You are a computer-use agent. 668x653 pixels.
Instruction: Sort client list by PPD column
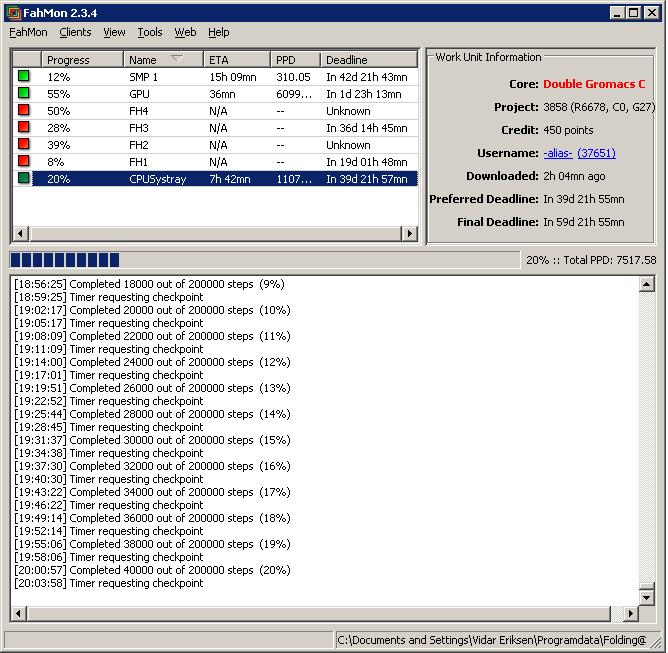point(295,60)
